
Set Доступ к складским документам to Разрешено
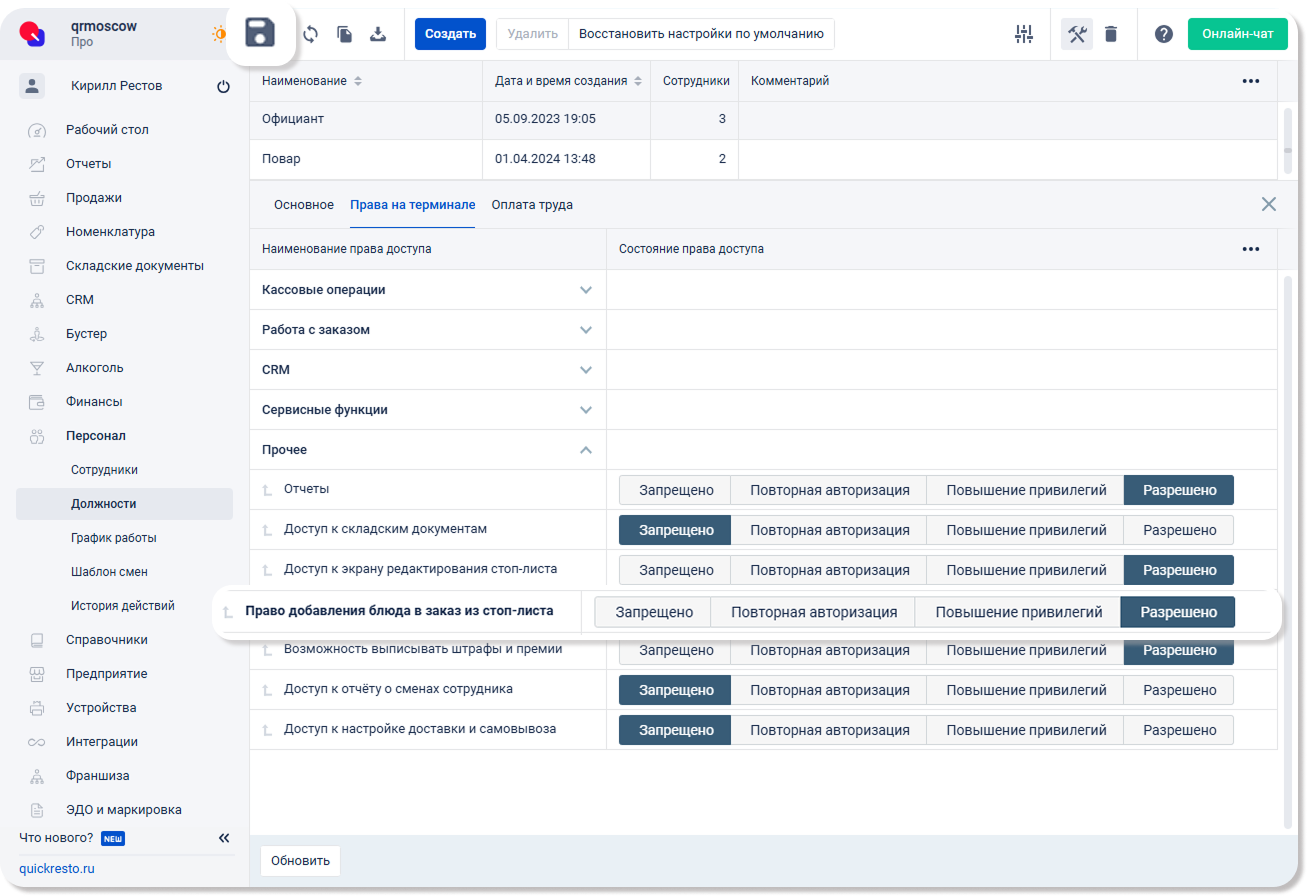[1180, 530]
